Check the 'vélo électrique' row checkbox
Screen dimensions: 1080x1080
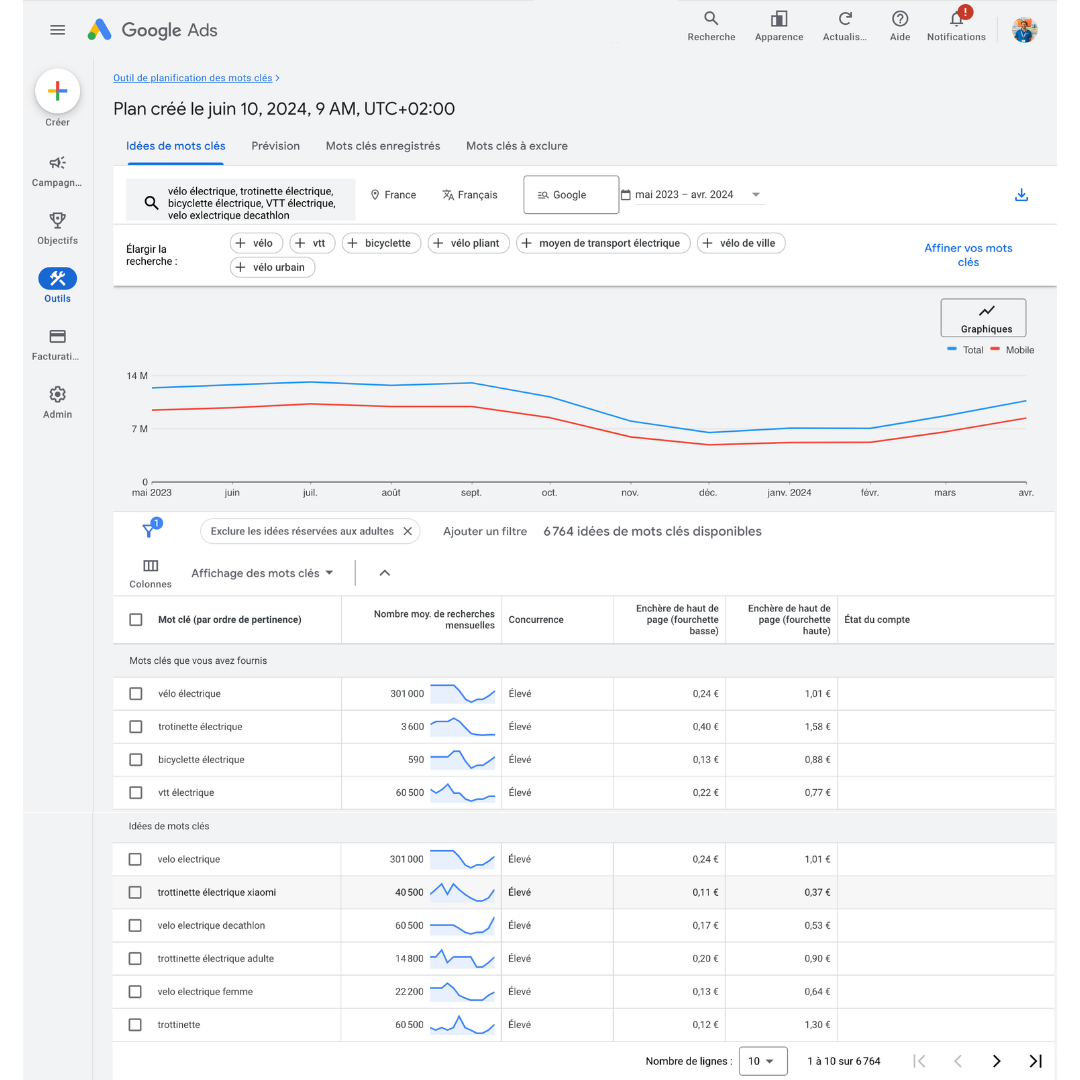pyautogui.click(x=136, y=694)
